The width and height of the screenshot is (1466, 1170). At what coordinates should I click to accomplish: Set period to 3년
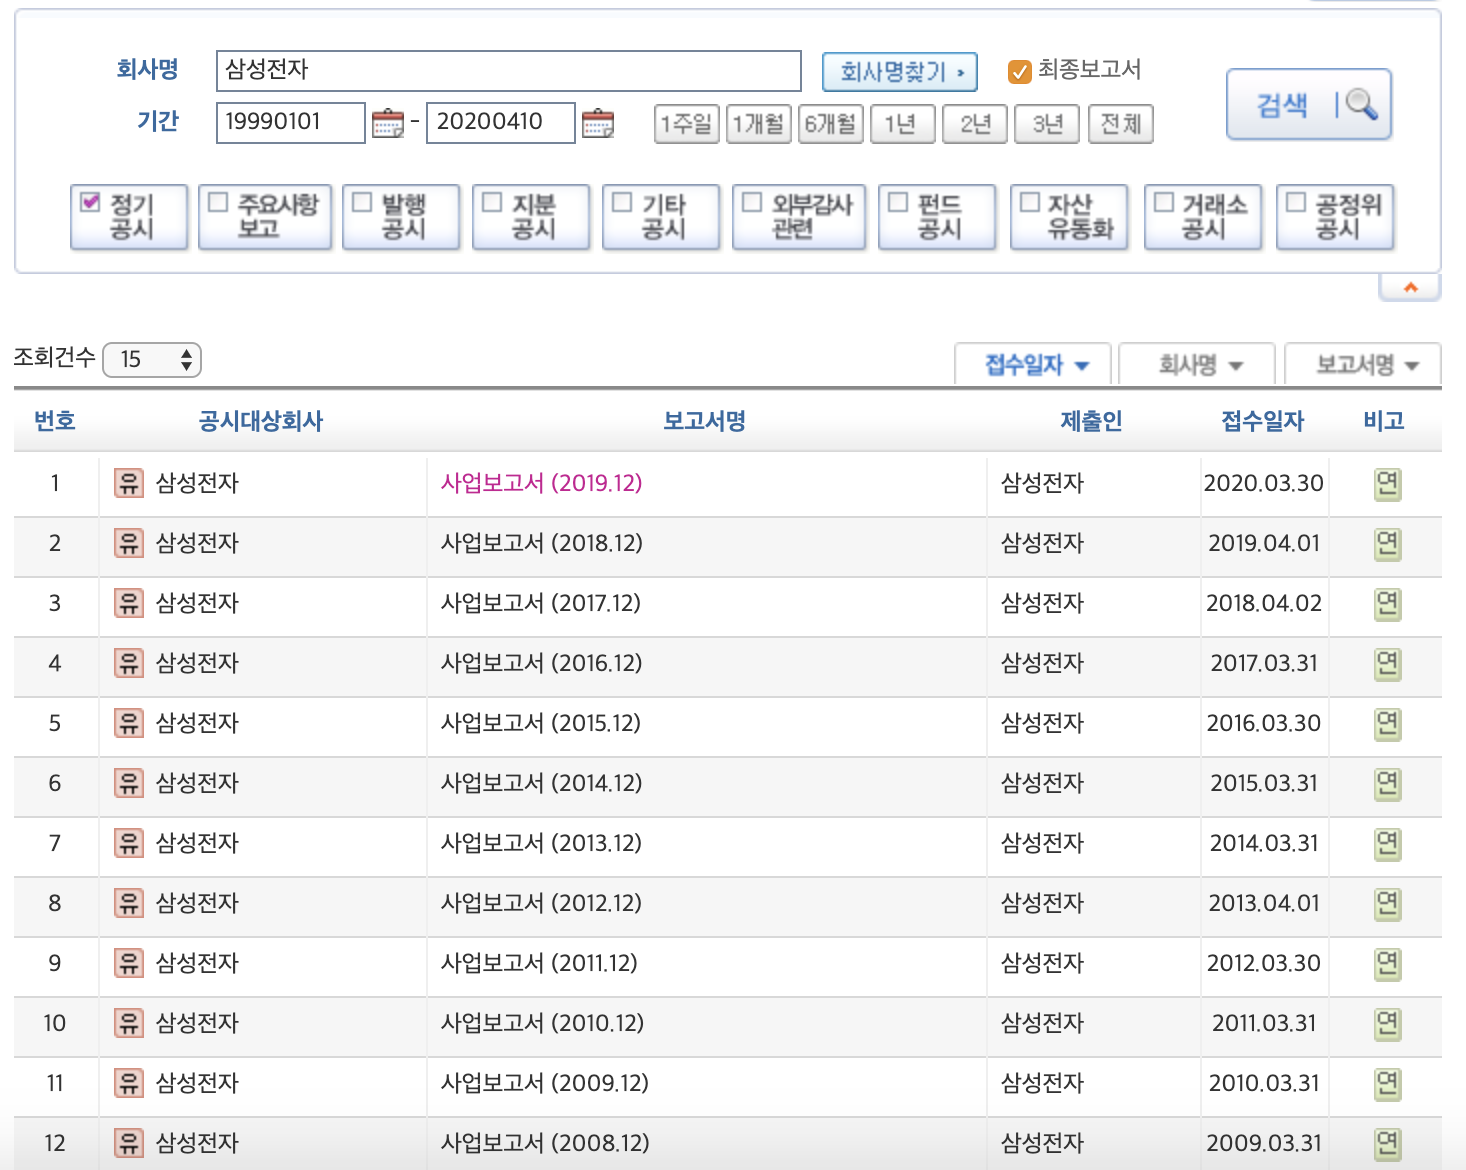point(1048,124)
